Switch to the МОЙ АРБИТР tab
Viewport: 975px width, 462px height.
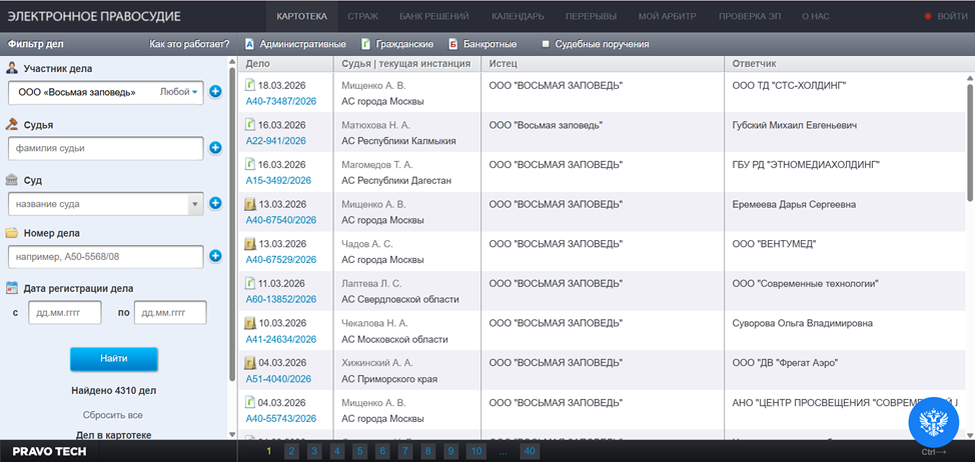click(x=667, y=16)
